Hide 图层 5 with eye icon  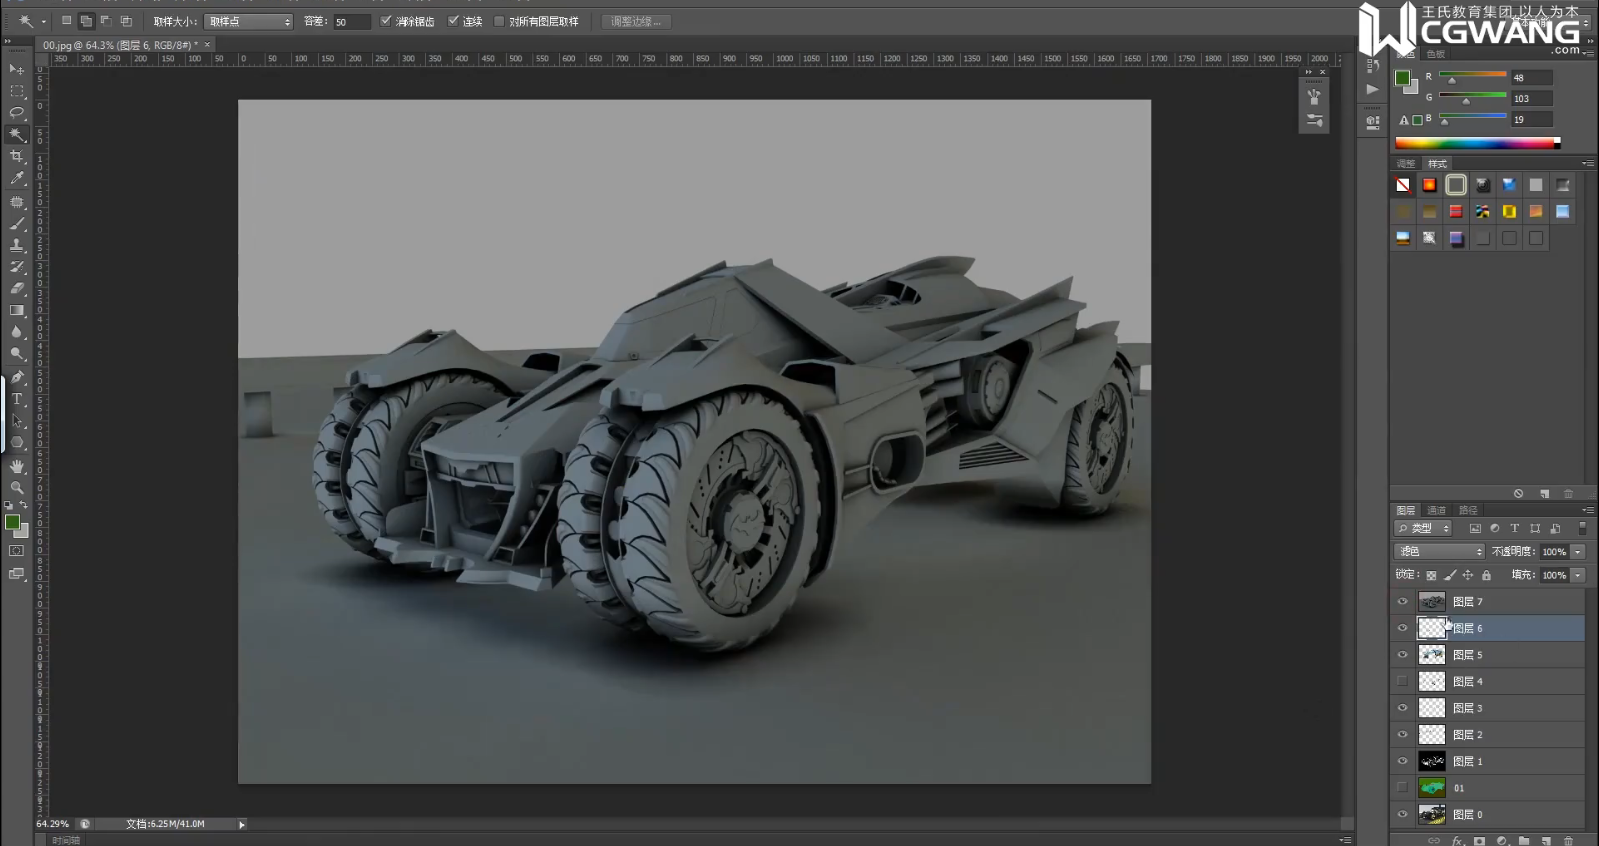1402,655
